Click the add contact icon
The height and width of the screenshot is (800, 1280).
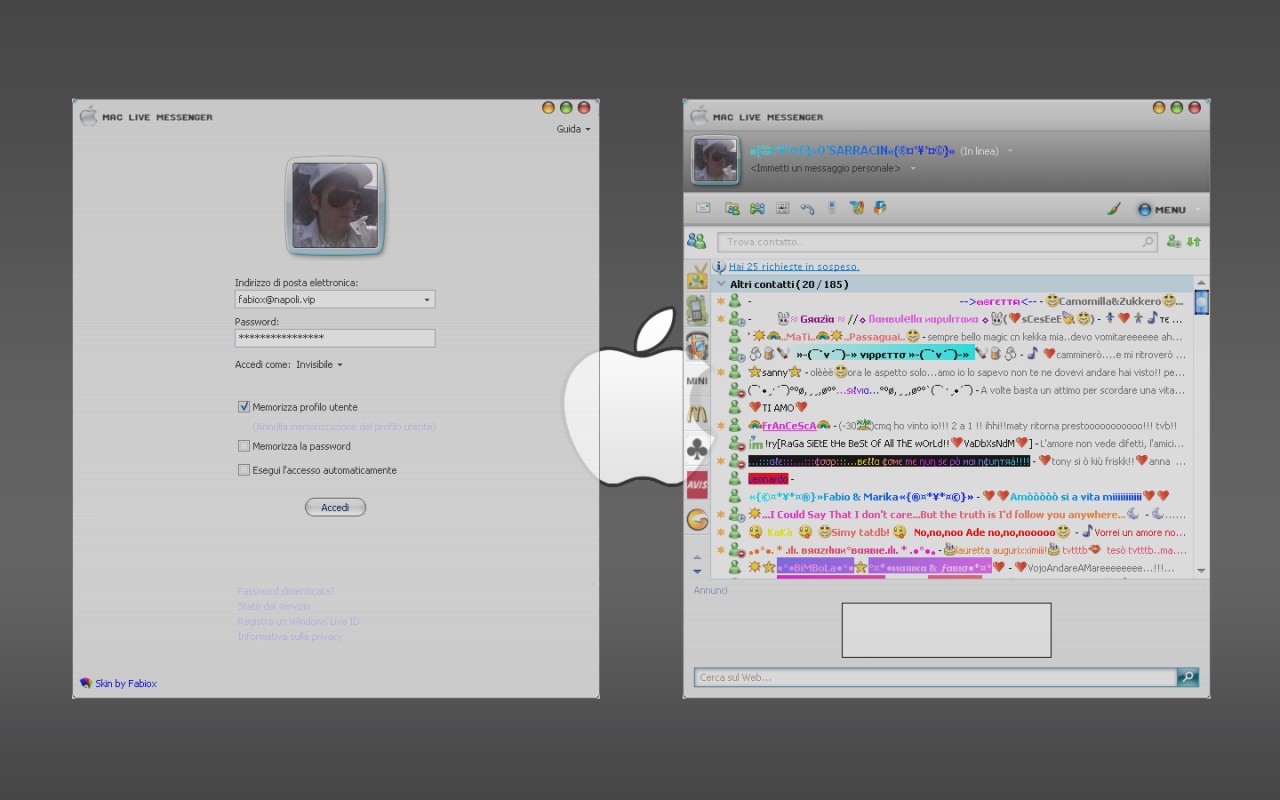coord(1174,242)
